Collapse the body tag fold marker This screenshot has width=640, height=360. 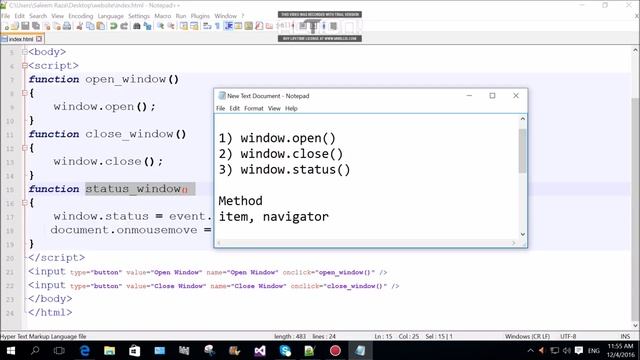point(25,52)
